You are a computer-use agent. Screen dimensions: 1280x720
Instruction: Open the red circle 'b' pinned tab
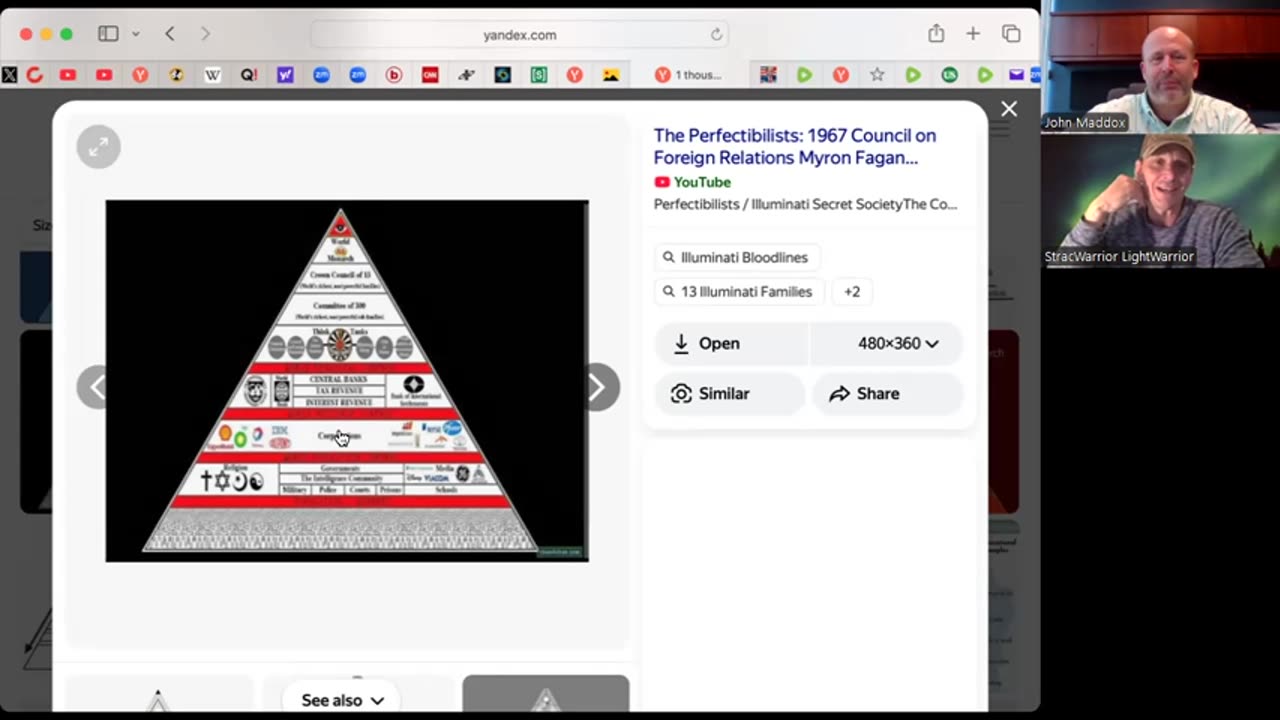point(394,75)
